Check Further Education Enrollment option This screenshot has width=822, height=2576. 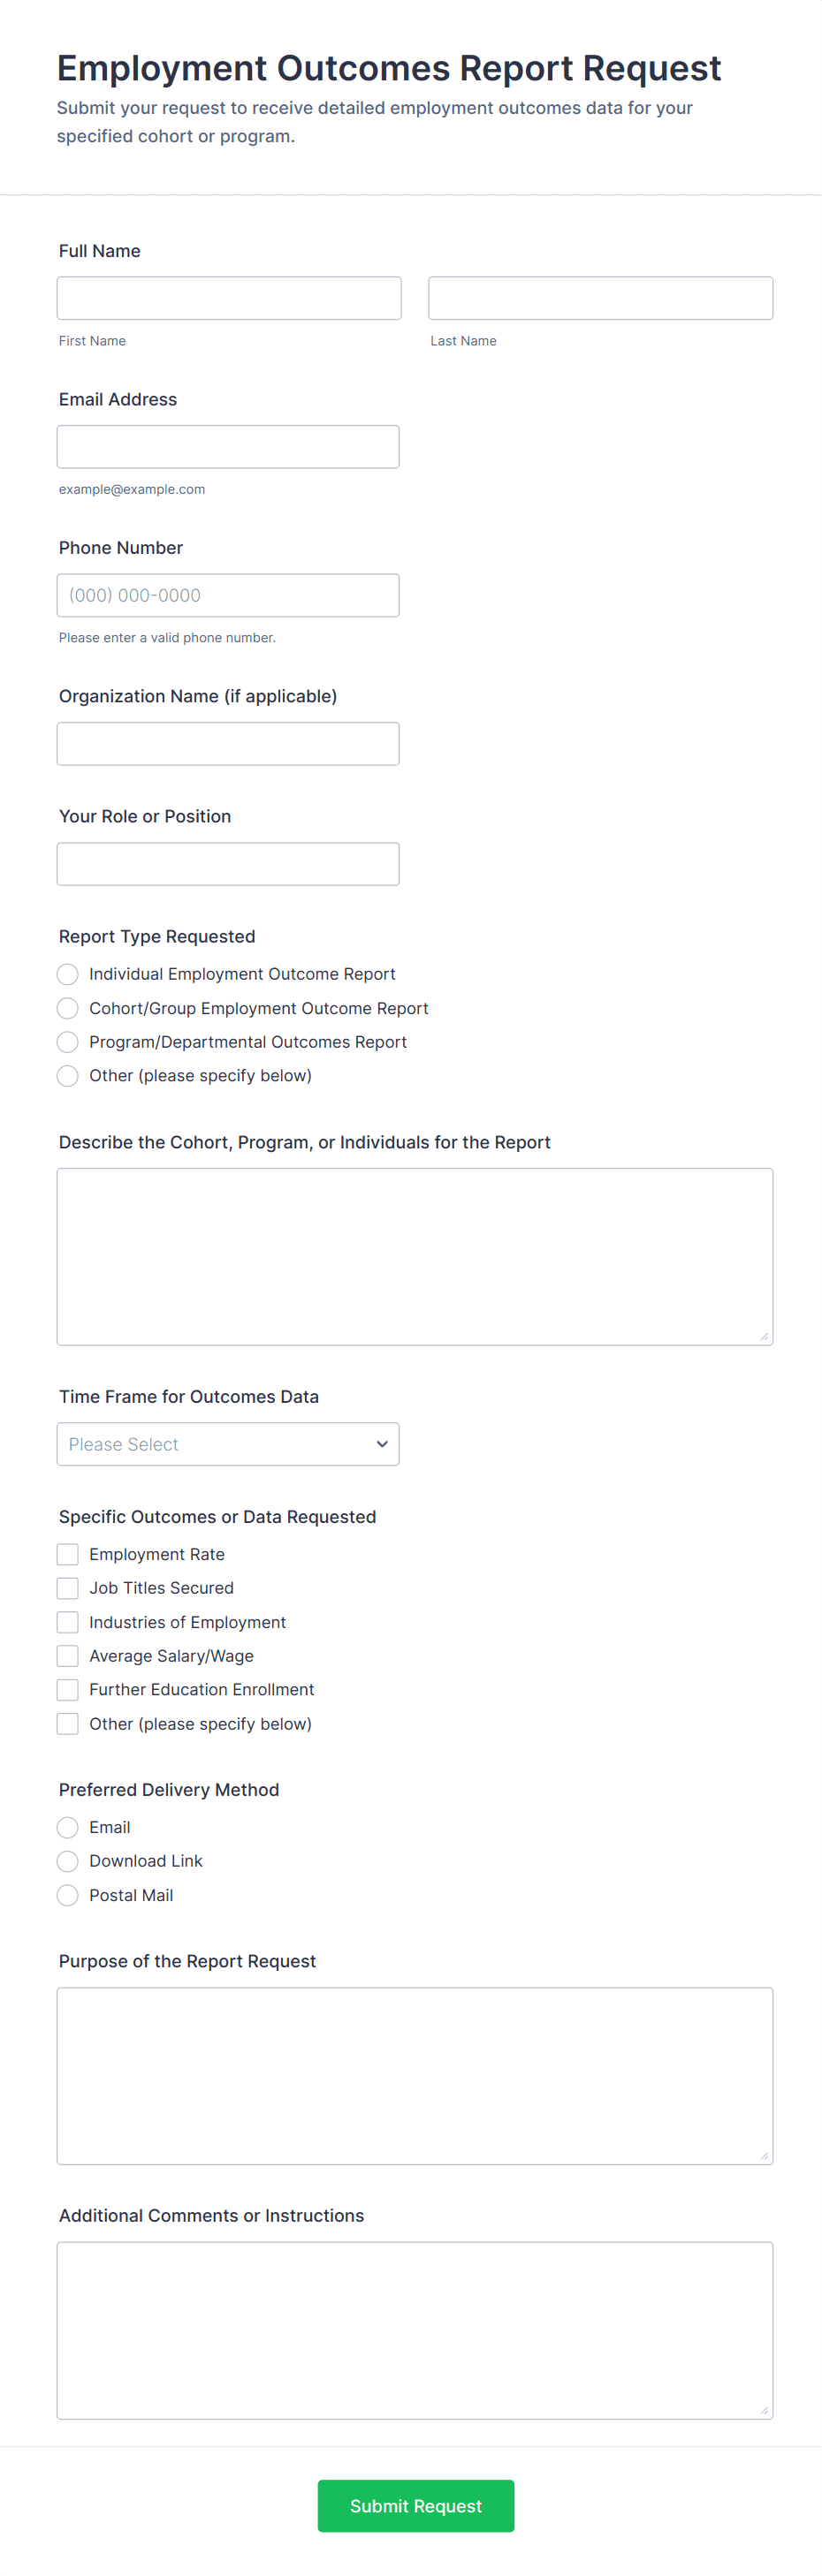tap(68, 1690)
